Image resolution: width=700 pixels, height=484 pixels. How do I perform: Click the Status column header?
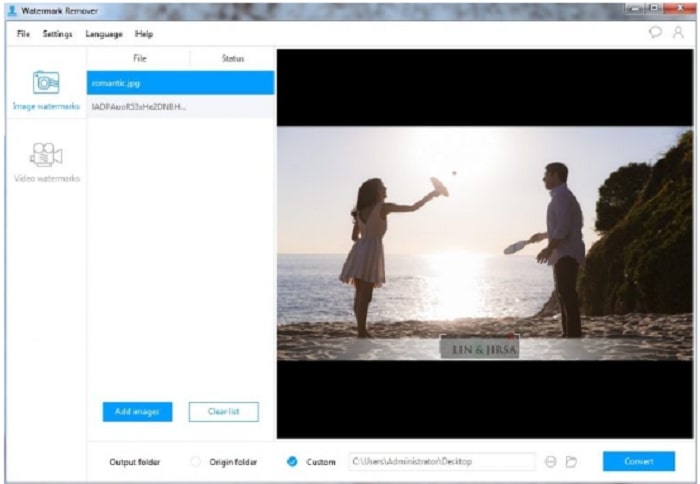pyautogui.click(x=233, y=58)
